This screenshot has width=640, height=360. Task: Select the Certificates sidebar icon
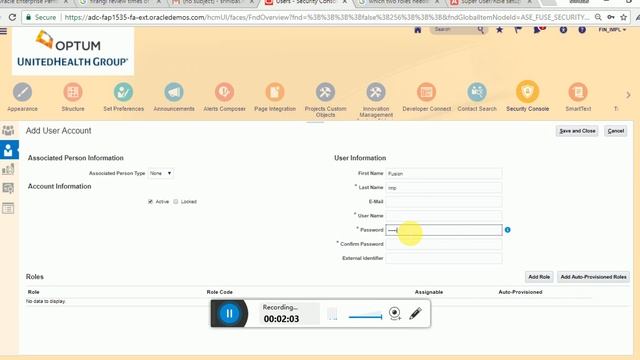(8, 188)
